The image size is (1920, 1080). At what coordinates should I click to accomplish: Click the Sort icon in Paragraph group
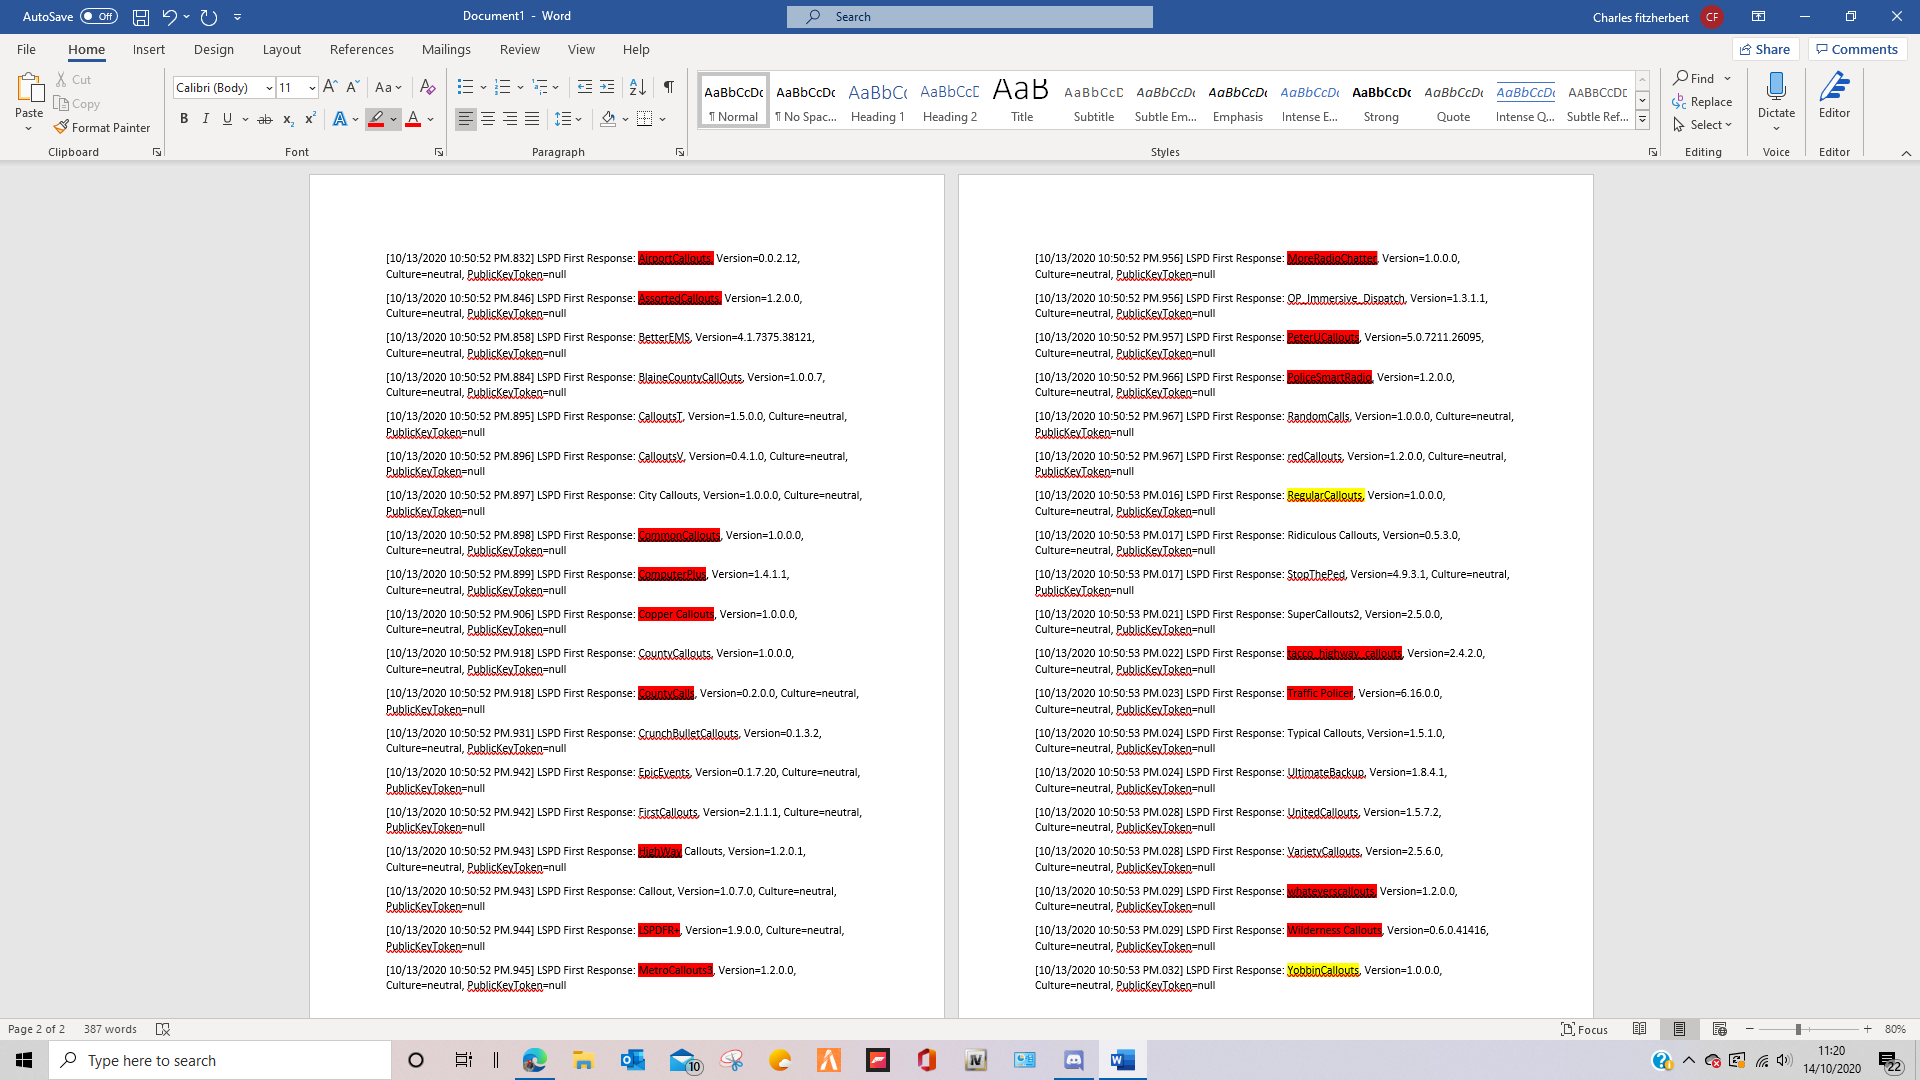(x=637, y=87)
